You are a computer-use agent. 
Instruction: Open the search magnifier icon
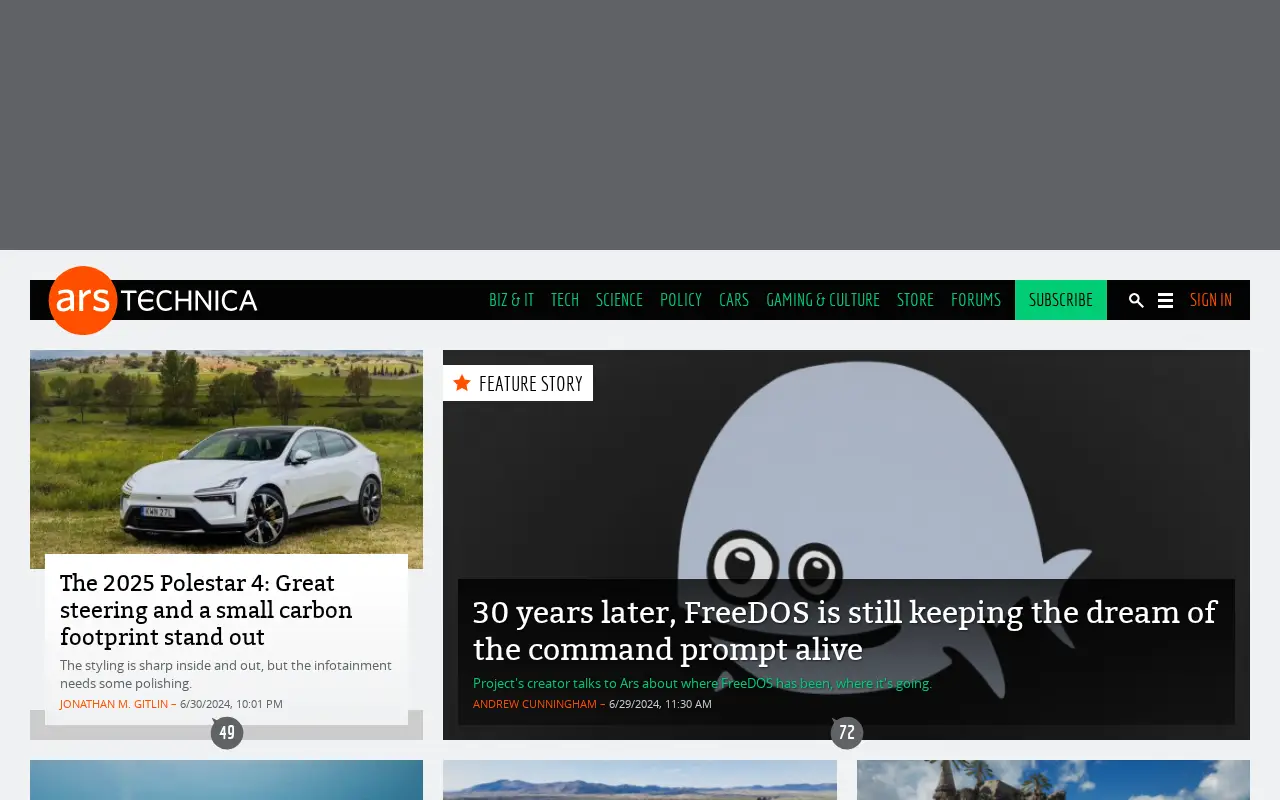tap(1136, 300)
